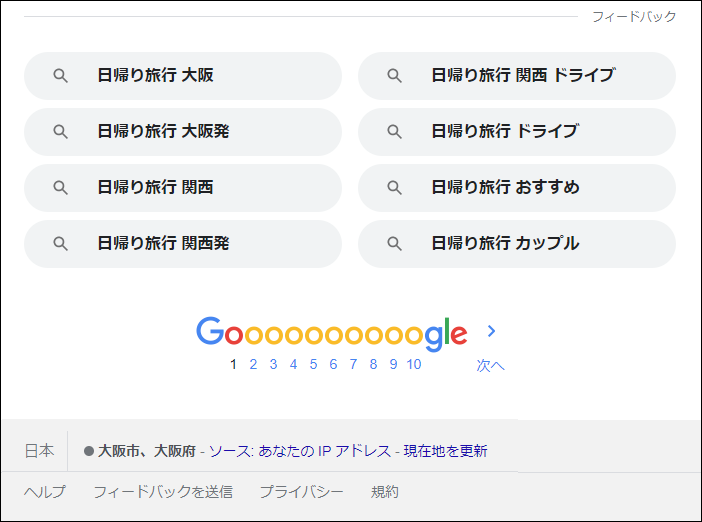The width and height of the screenshot is (702, 522).
Task: Click the next-page chevron arrow beside Google logo
Action: tap(491, 331)
